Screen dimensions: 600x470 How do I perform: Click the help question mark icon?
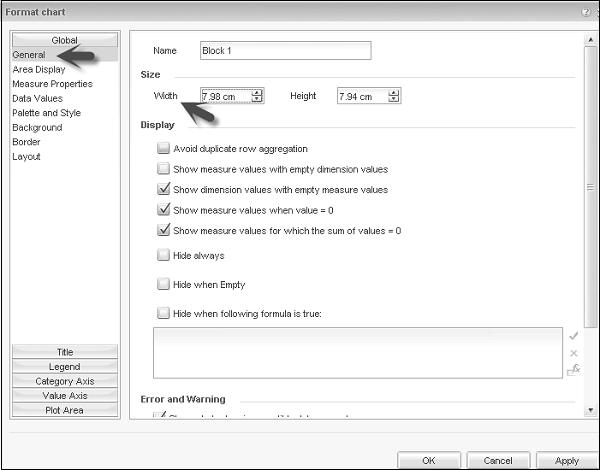tap(585, 12)
